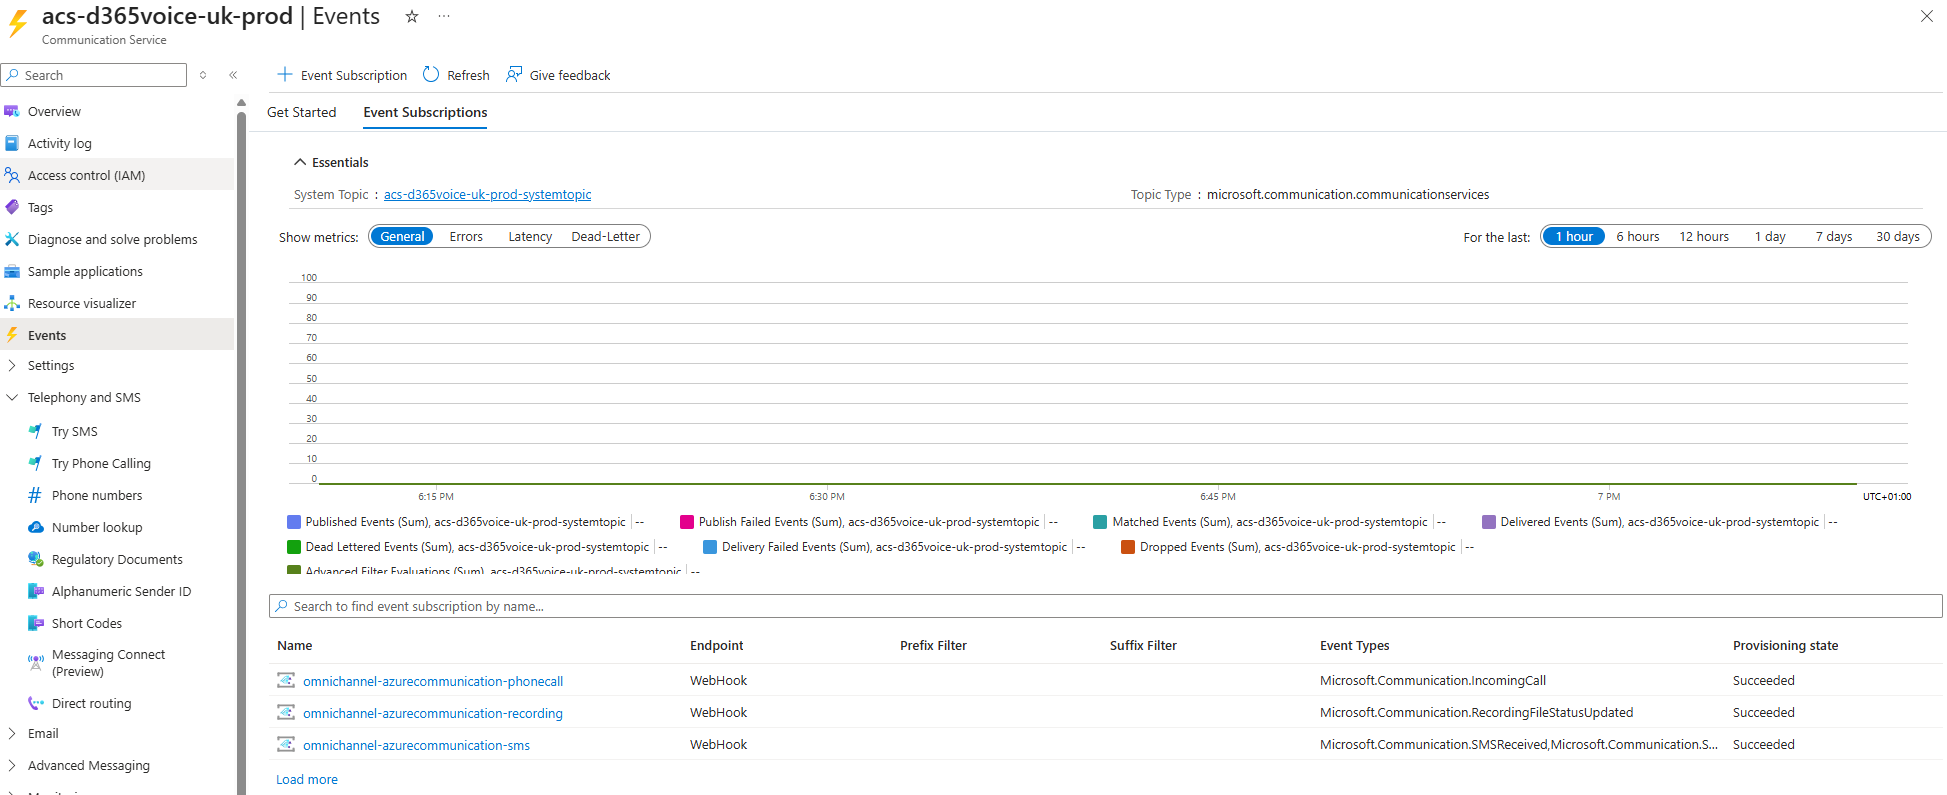Click the omnichannel-azurecommunication-sms row icon

coord(286,744)
